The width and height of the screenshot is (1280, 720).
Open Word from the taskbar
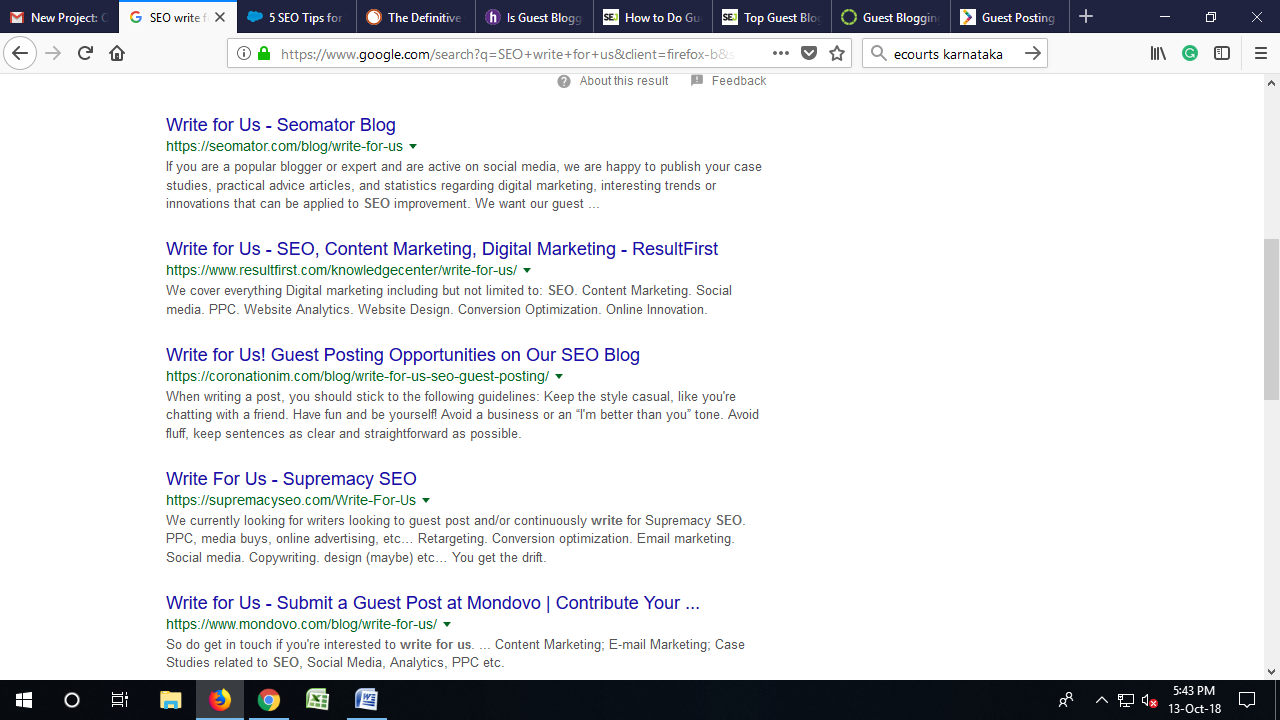[x=366, y=700]
